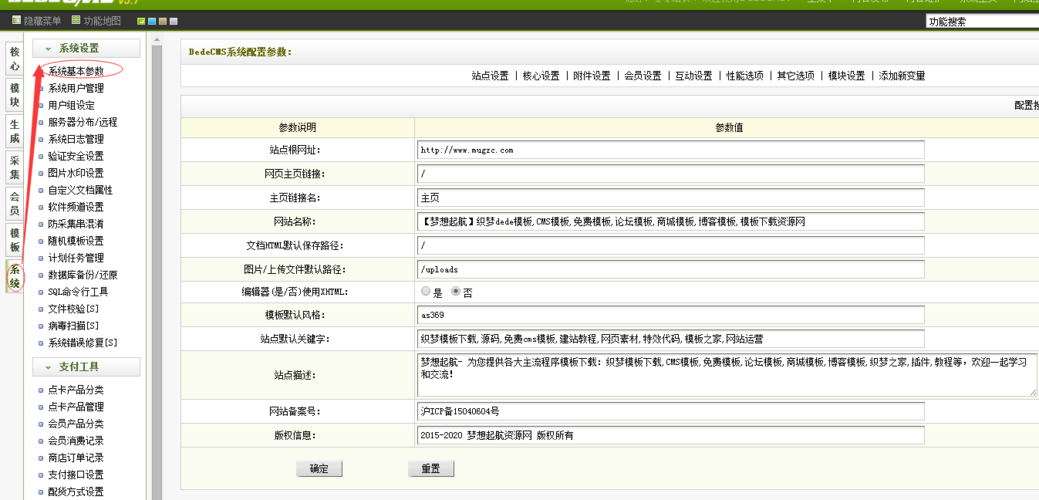Screen dimensions: 1039x500
Task: Select the tan skin color swatch
Action: pyautogui.click(x=162, y=21)
